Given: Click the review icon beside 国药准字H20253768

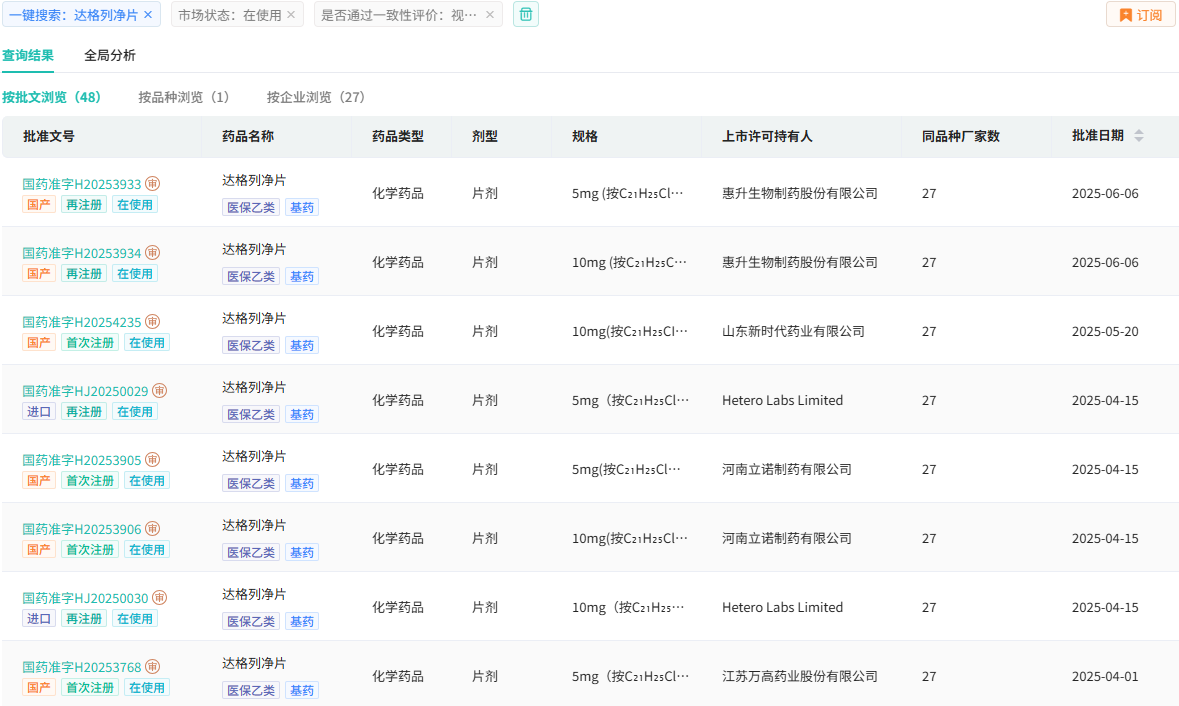Looking at the screenshot, I should 153,667.
